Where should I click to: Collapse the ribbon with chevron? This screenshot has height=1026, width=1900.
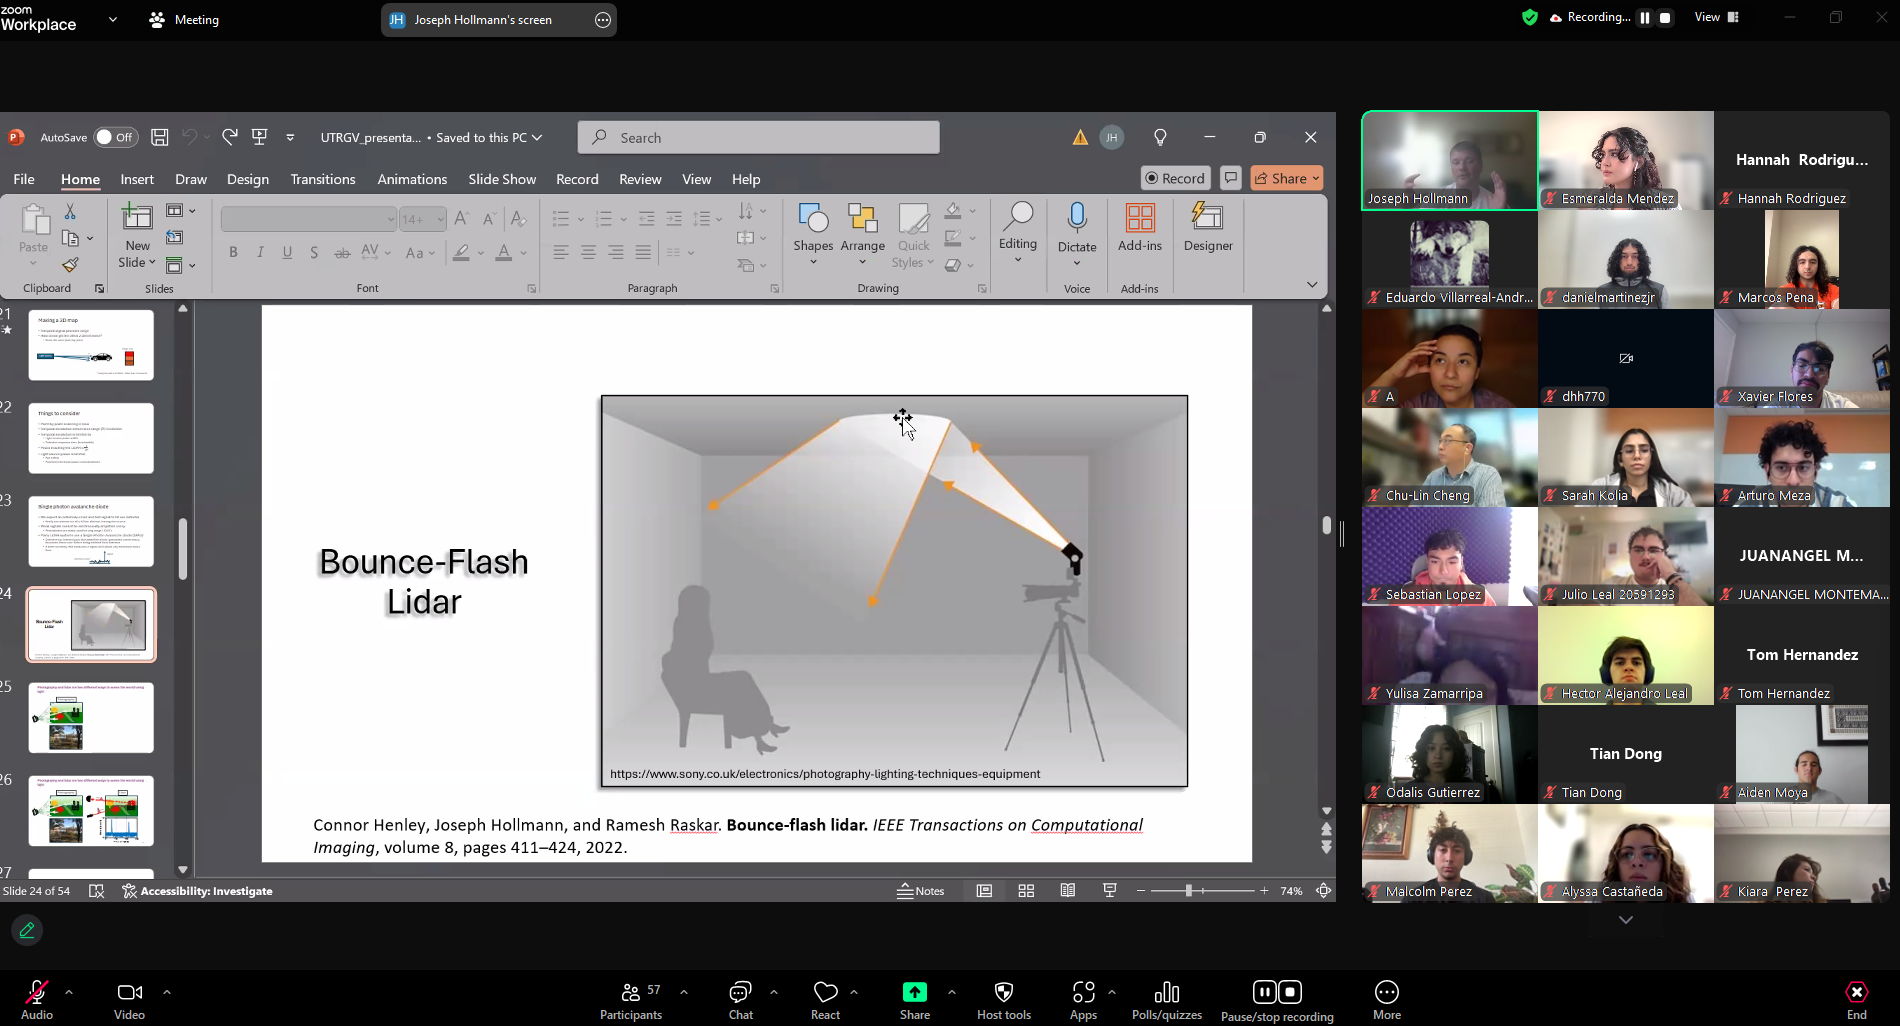pos(1312,285)
